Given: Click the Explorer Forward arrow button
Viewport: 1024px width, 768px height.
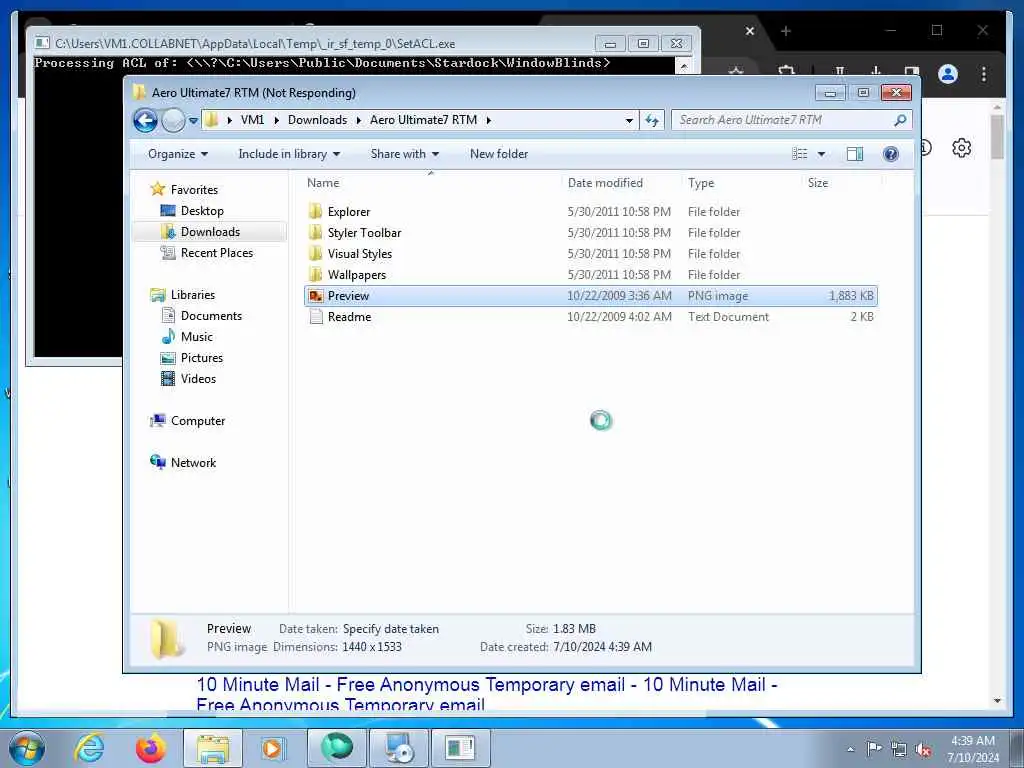Looking at the screenshot, I should [173, 120].
